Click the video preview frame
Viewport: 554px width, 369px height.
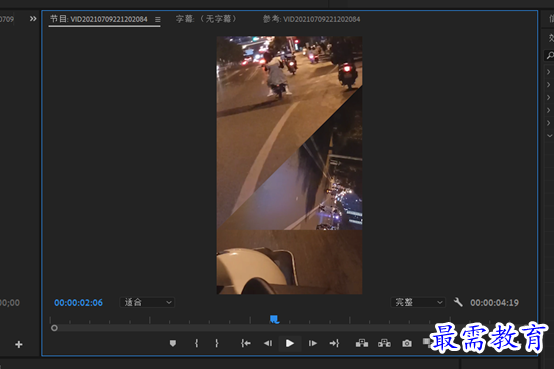pos(289,165)
